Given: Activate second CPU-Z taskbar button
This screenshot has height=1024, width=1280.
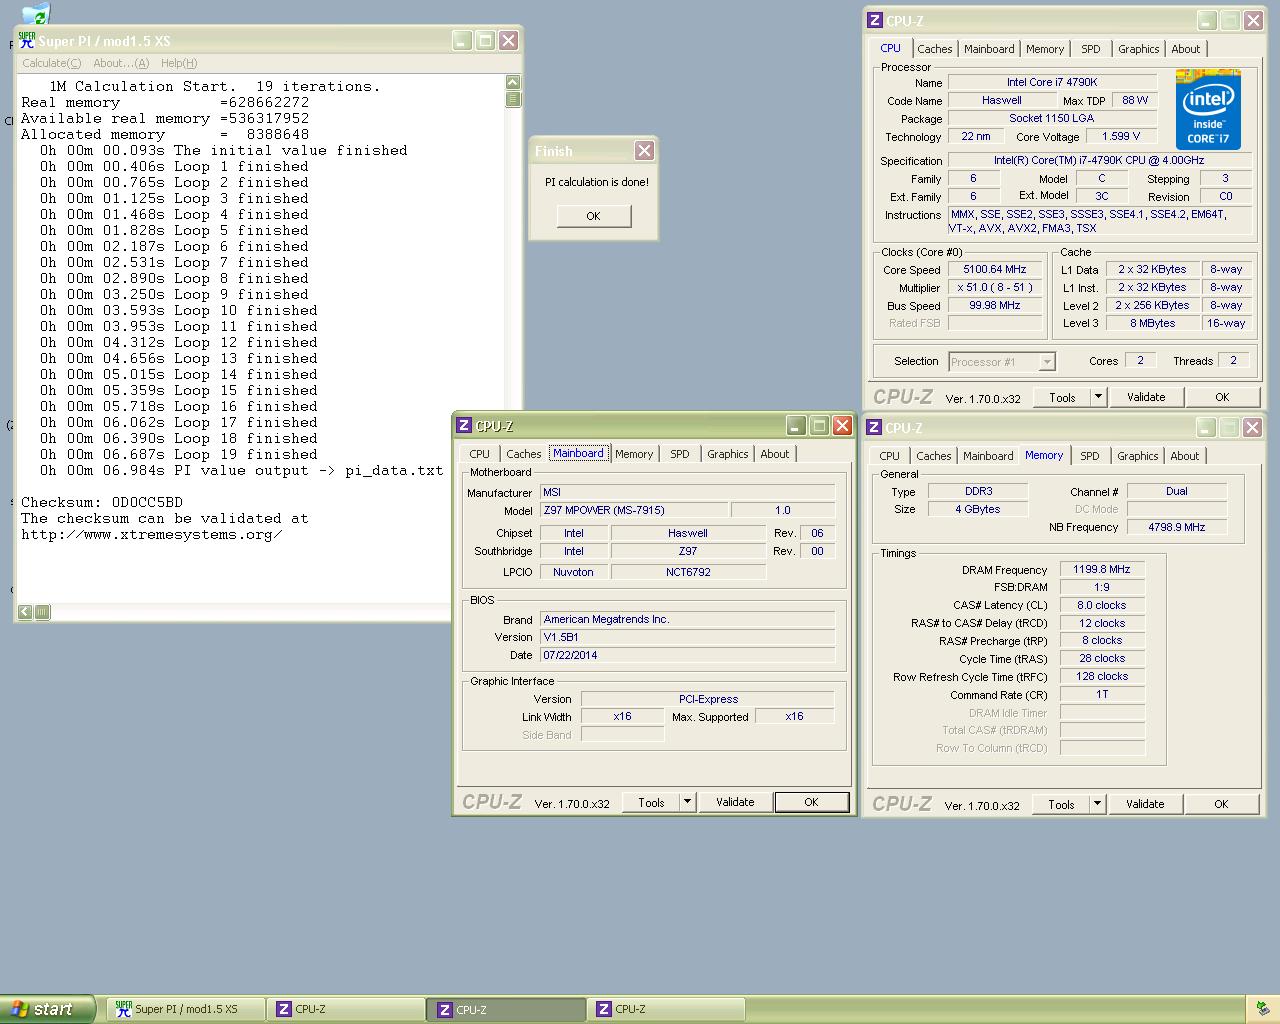Looking at the screenshot, I should [x=506, y=1009].
